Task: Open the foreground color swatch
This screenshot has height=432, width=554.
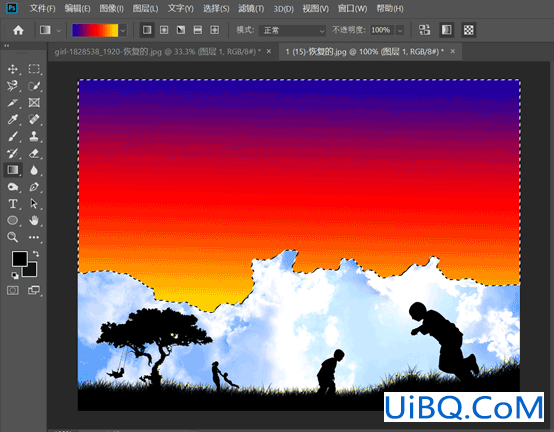Action: 19,259
